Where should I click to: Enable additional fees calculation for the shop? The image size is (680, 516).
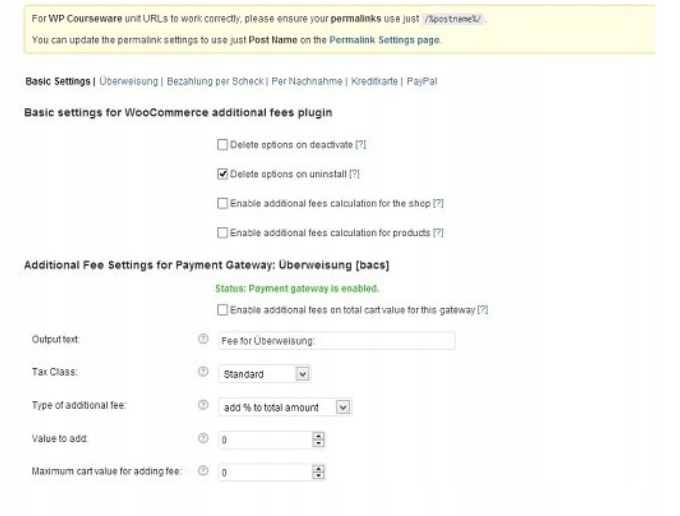tap(223, 204)
